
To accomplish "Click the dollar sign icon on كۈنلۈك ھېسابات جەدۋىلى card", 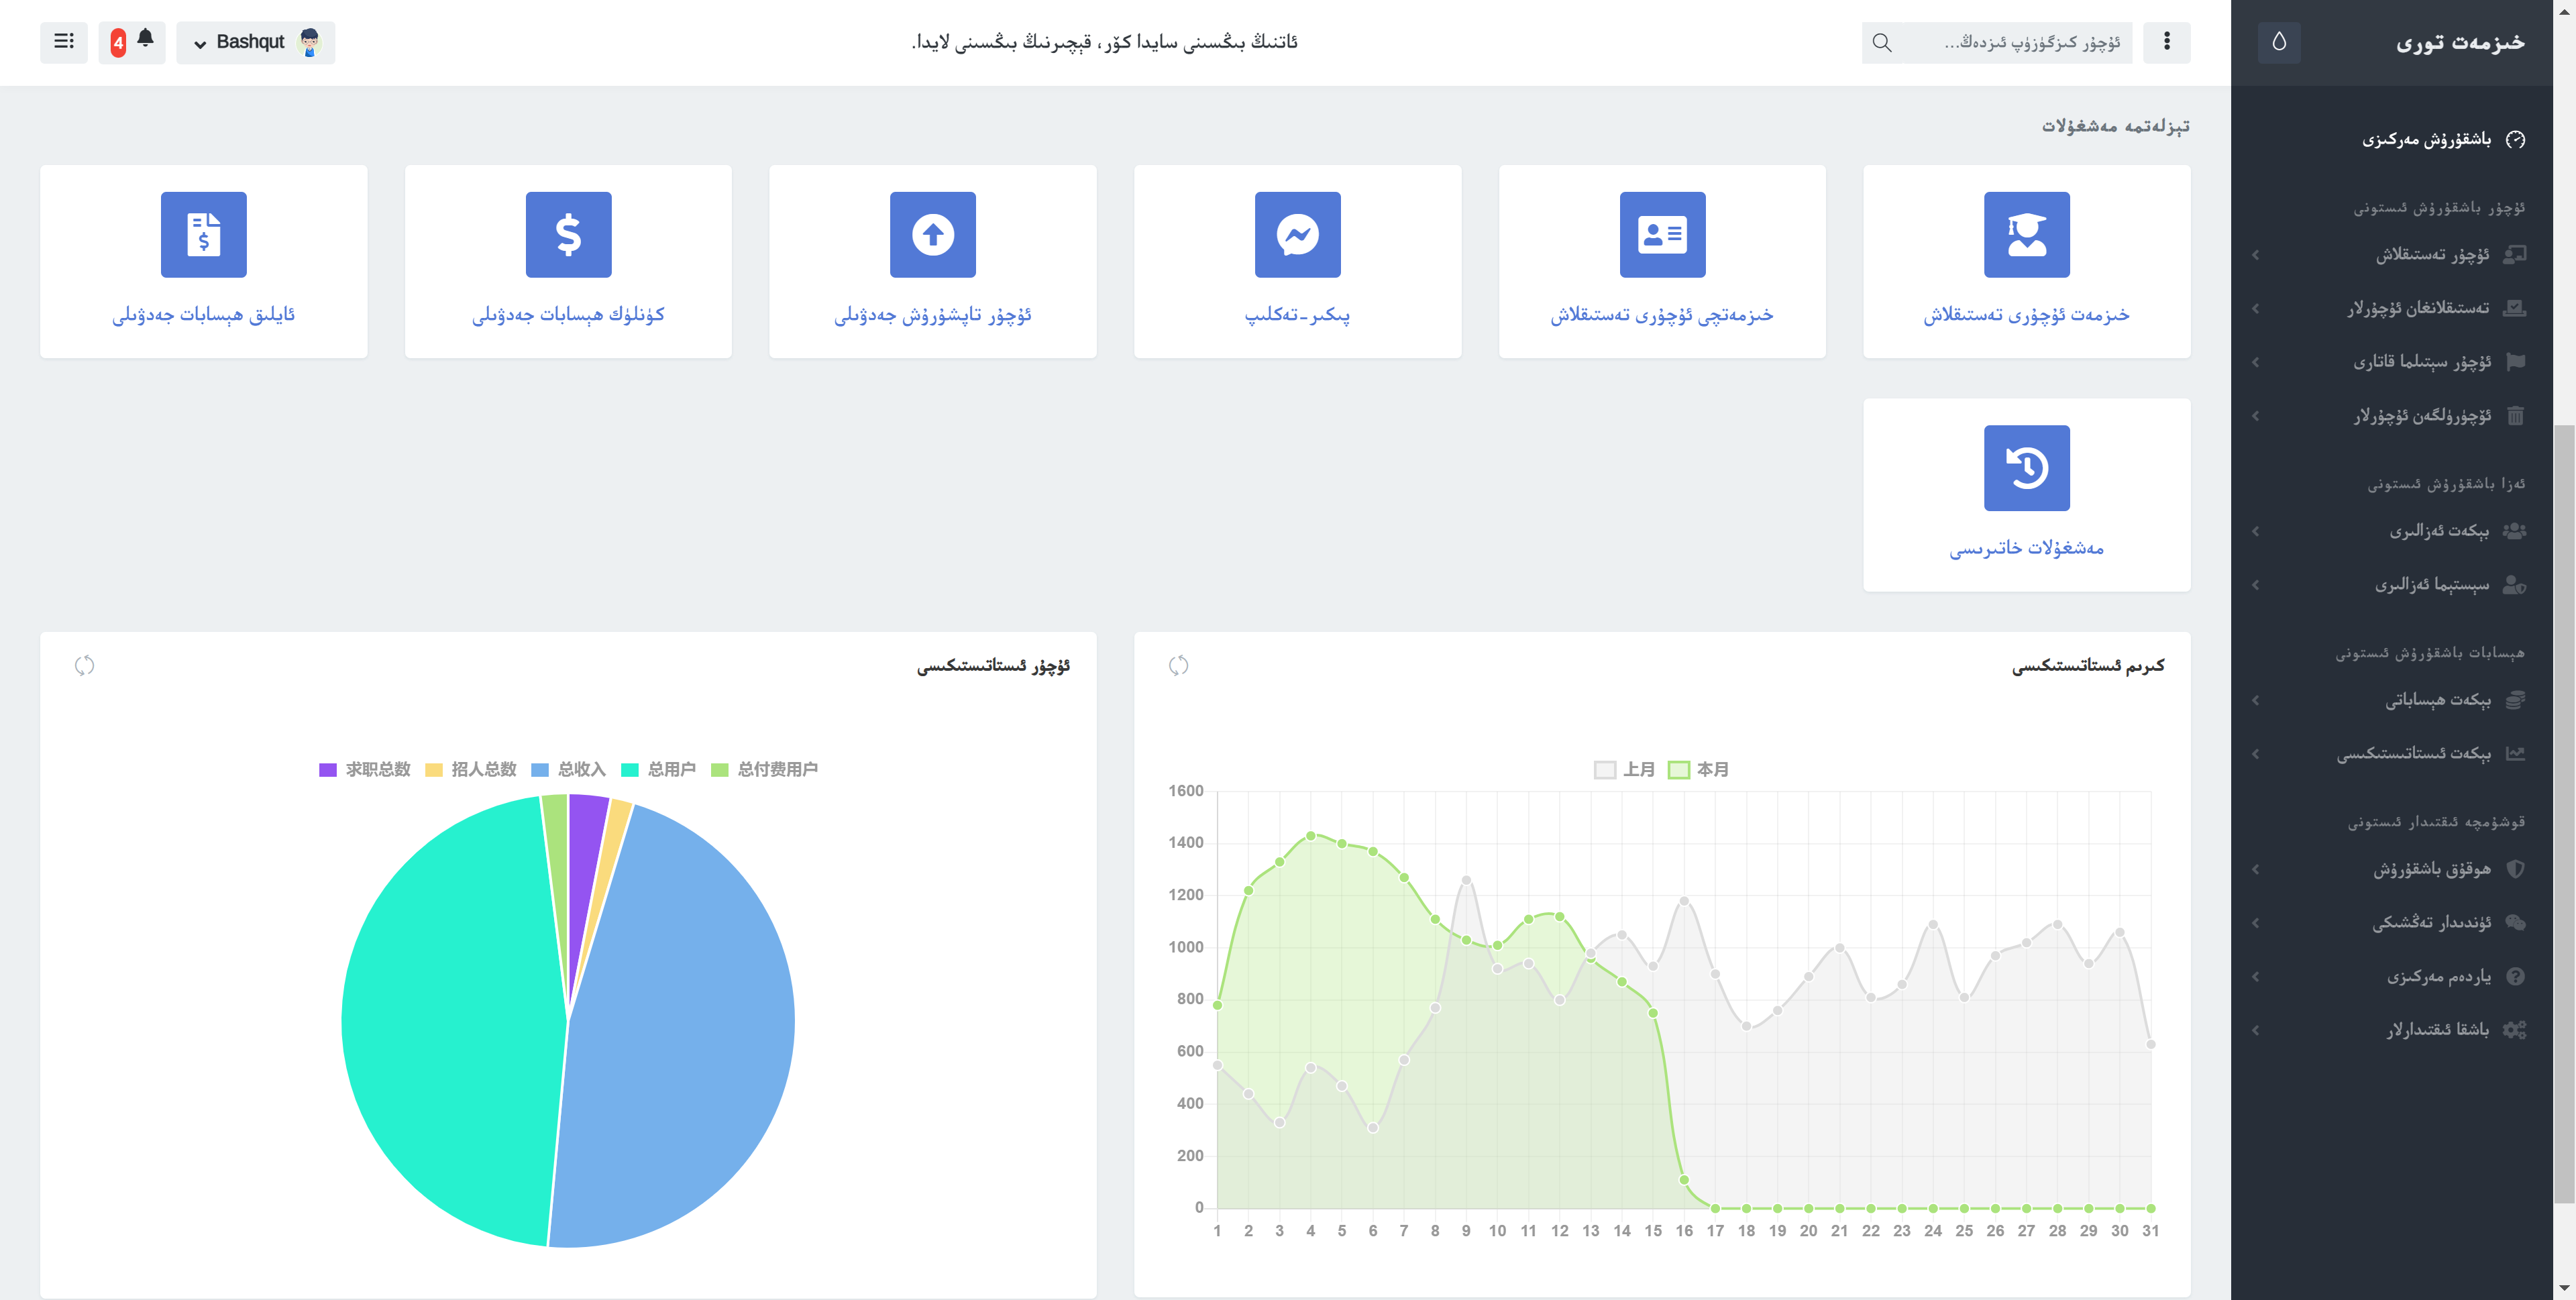I will (x=568, y=234).
